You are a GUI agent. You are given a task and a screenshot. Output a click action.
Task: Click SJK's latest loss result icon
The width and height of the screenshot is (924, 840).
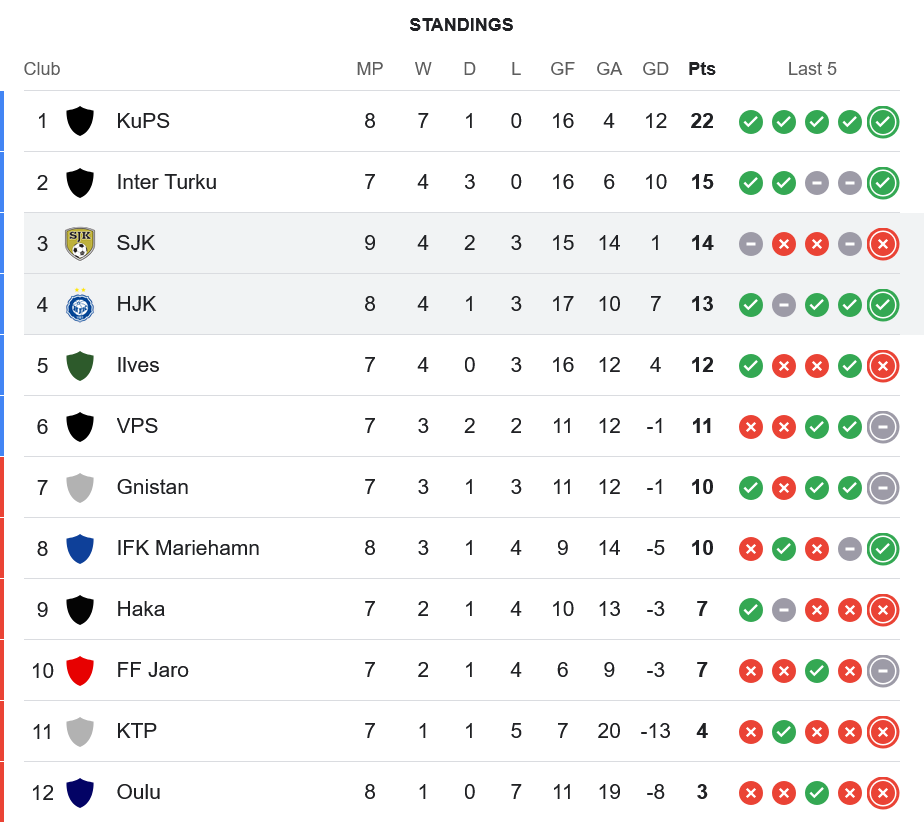click(882, 243)
